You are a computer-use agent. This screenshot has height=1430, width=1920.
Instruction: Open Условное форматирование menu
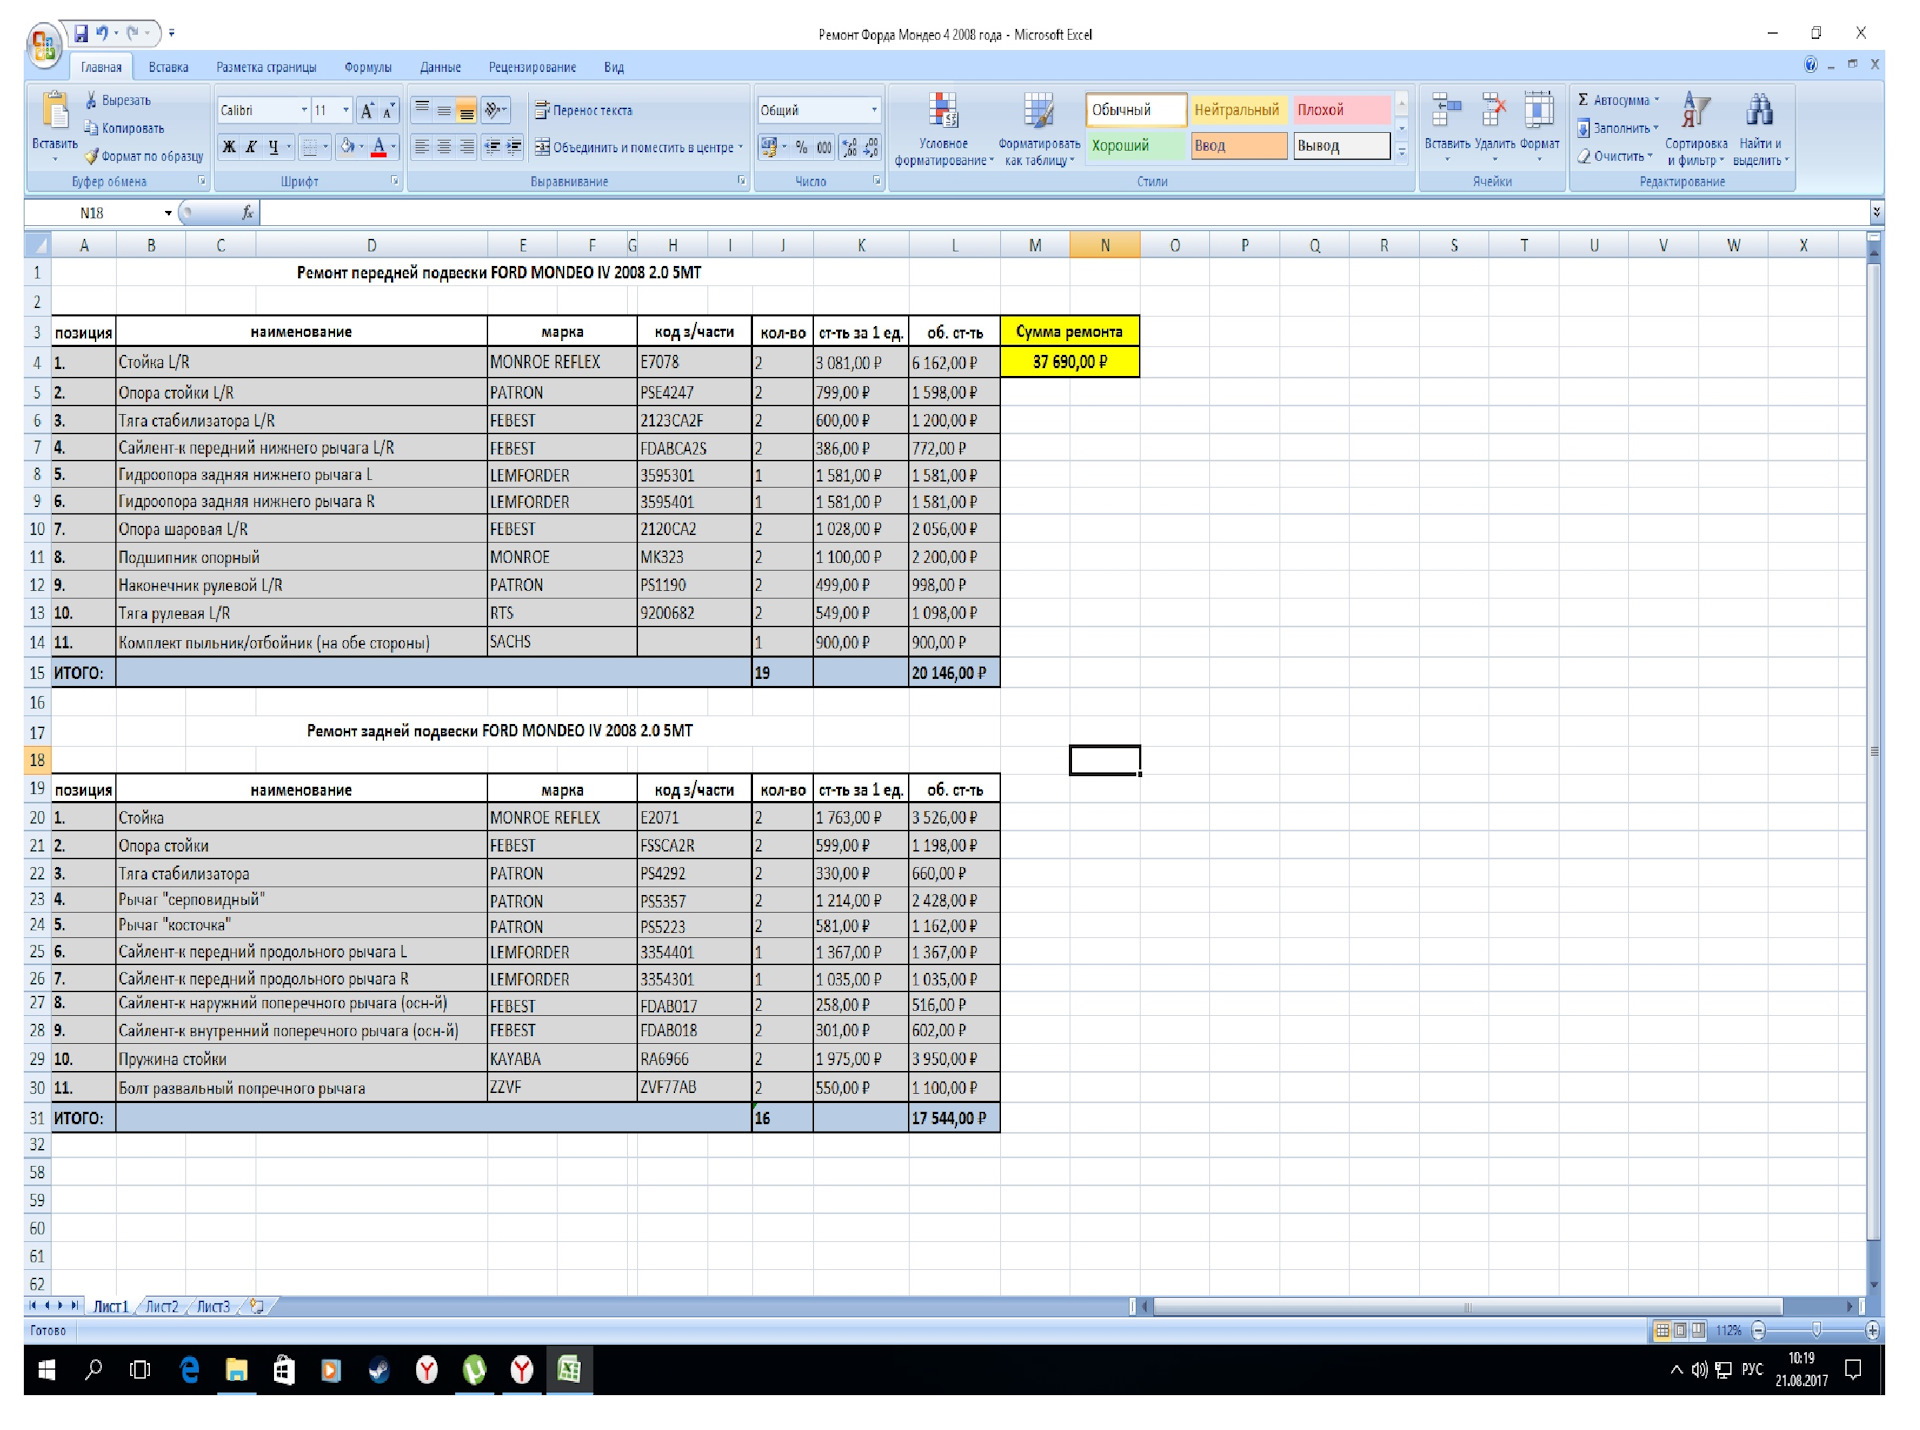coord(943,130)
